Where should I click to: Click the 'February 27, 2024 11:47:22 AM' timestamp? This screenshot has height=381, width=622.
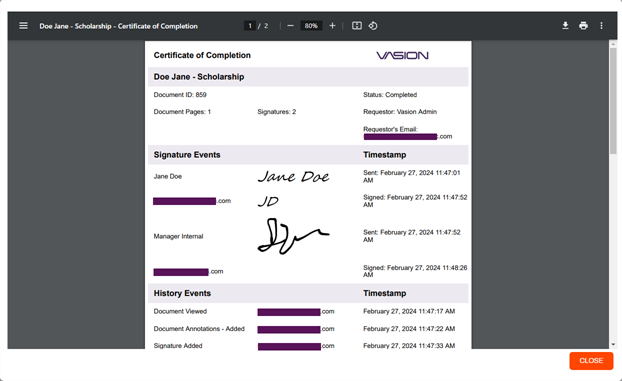click(x=409, y=329)
